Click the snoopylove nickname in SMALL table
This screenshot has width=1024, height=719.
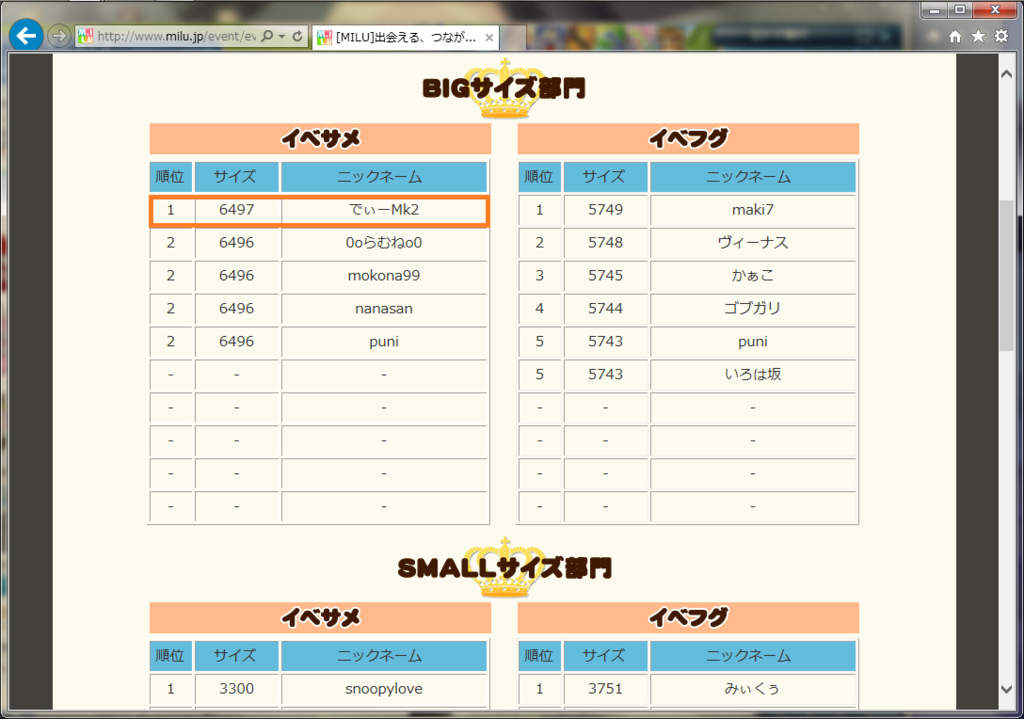[383, 689]
